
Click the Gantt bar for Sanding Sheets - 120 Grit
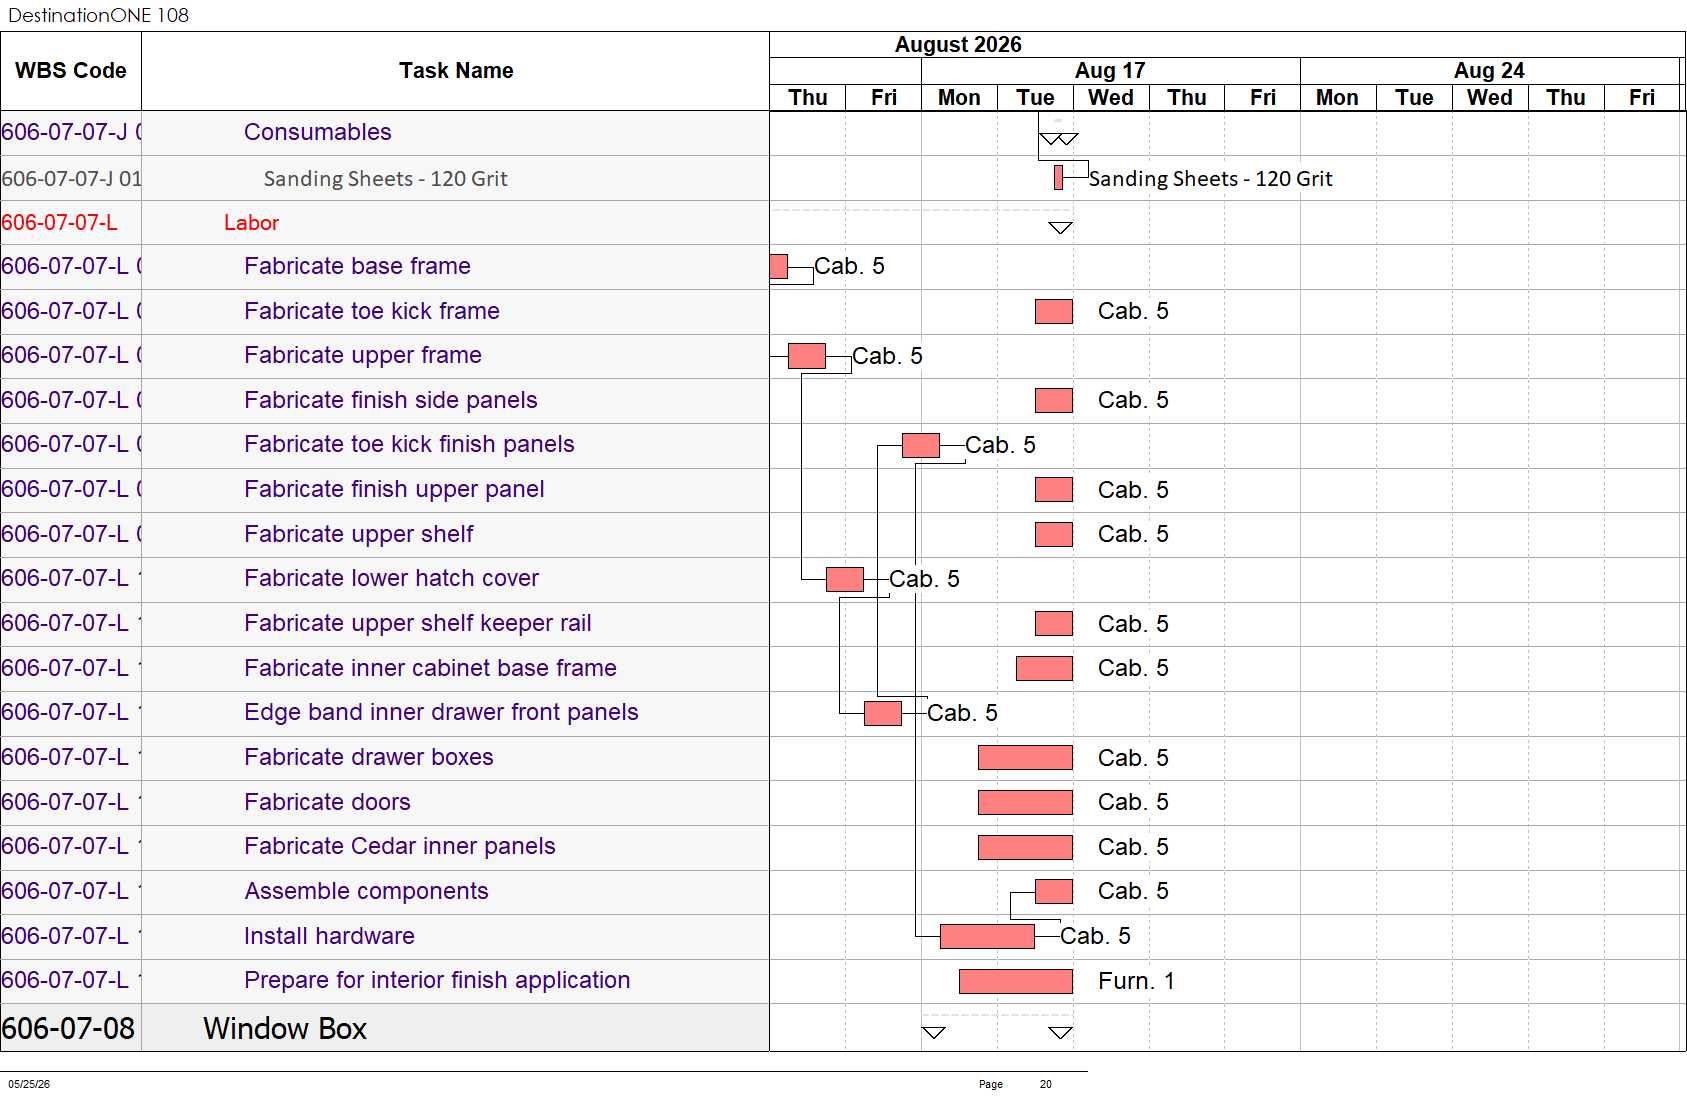pos(1058,178)
